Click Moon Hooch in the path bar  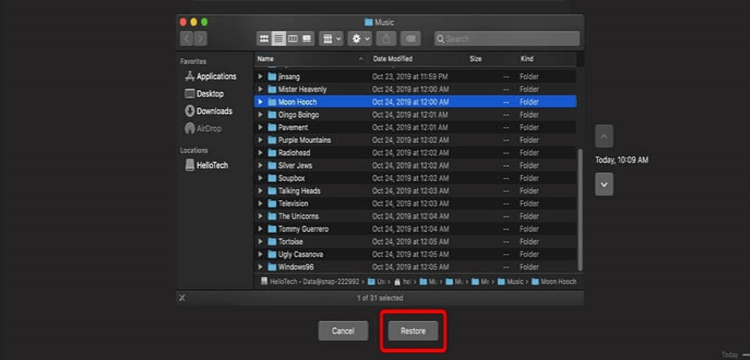(554, 282)
